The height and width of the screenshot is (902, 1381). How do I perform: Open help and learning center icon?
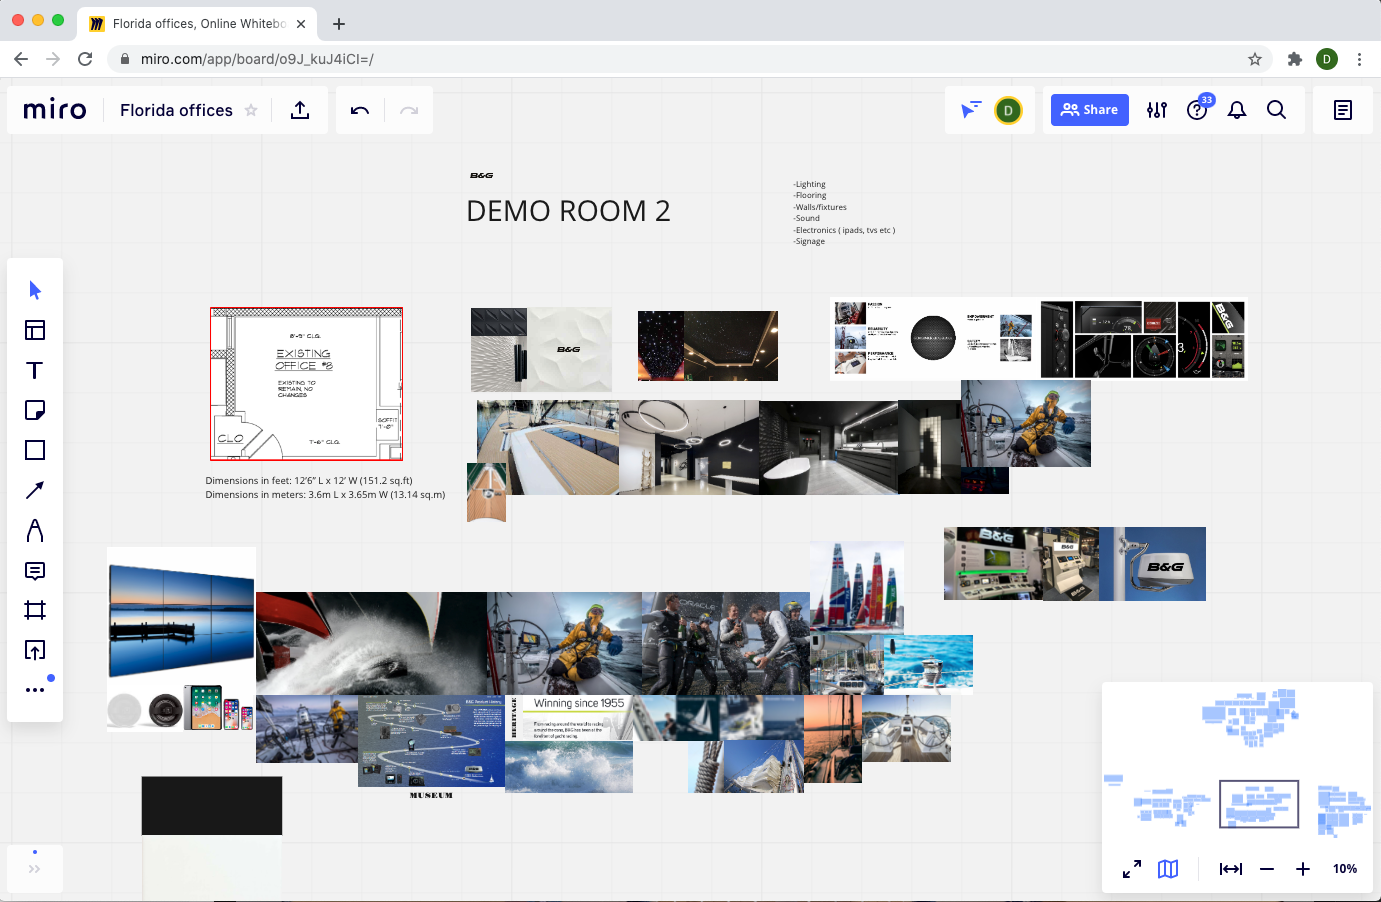coord(1197,110)
